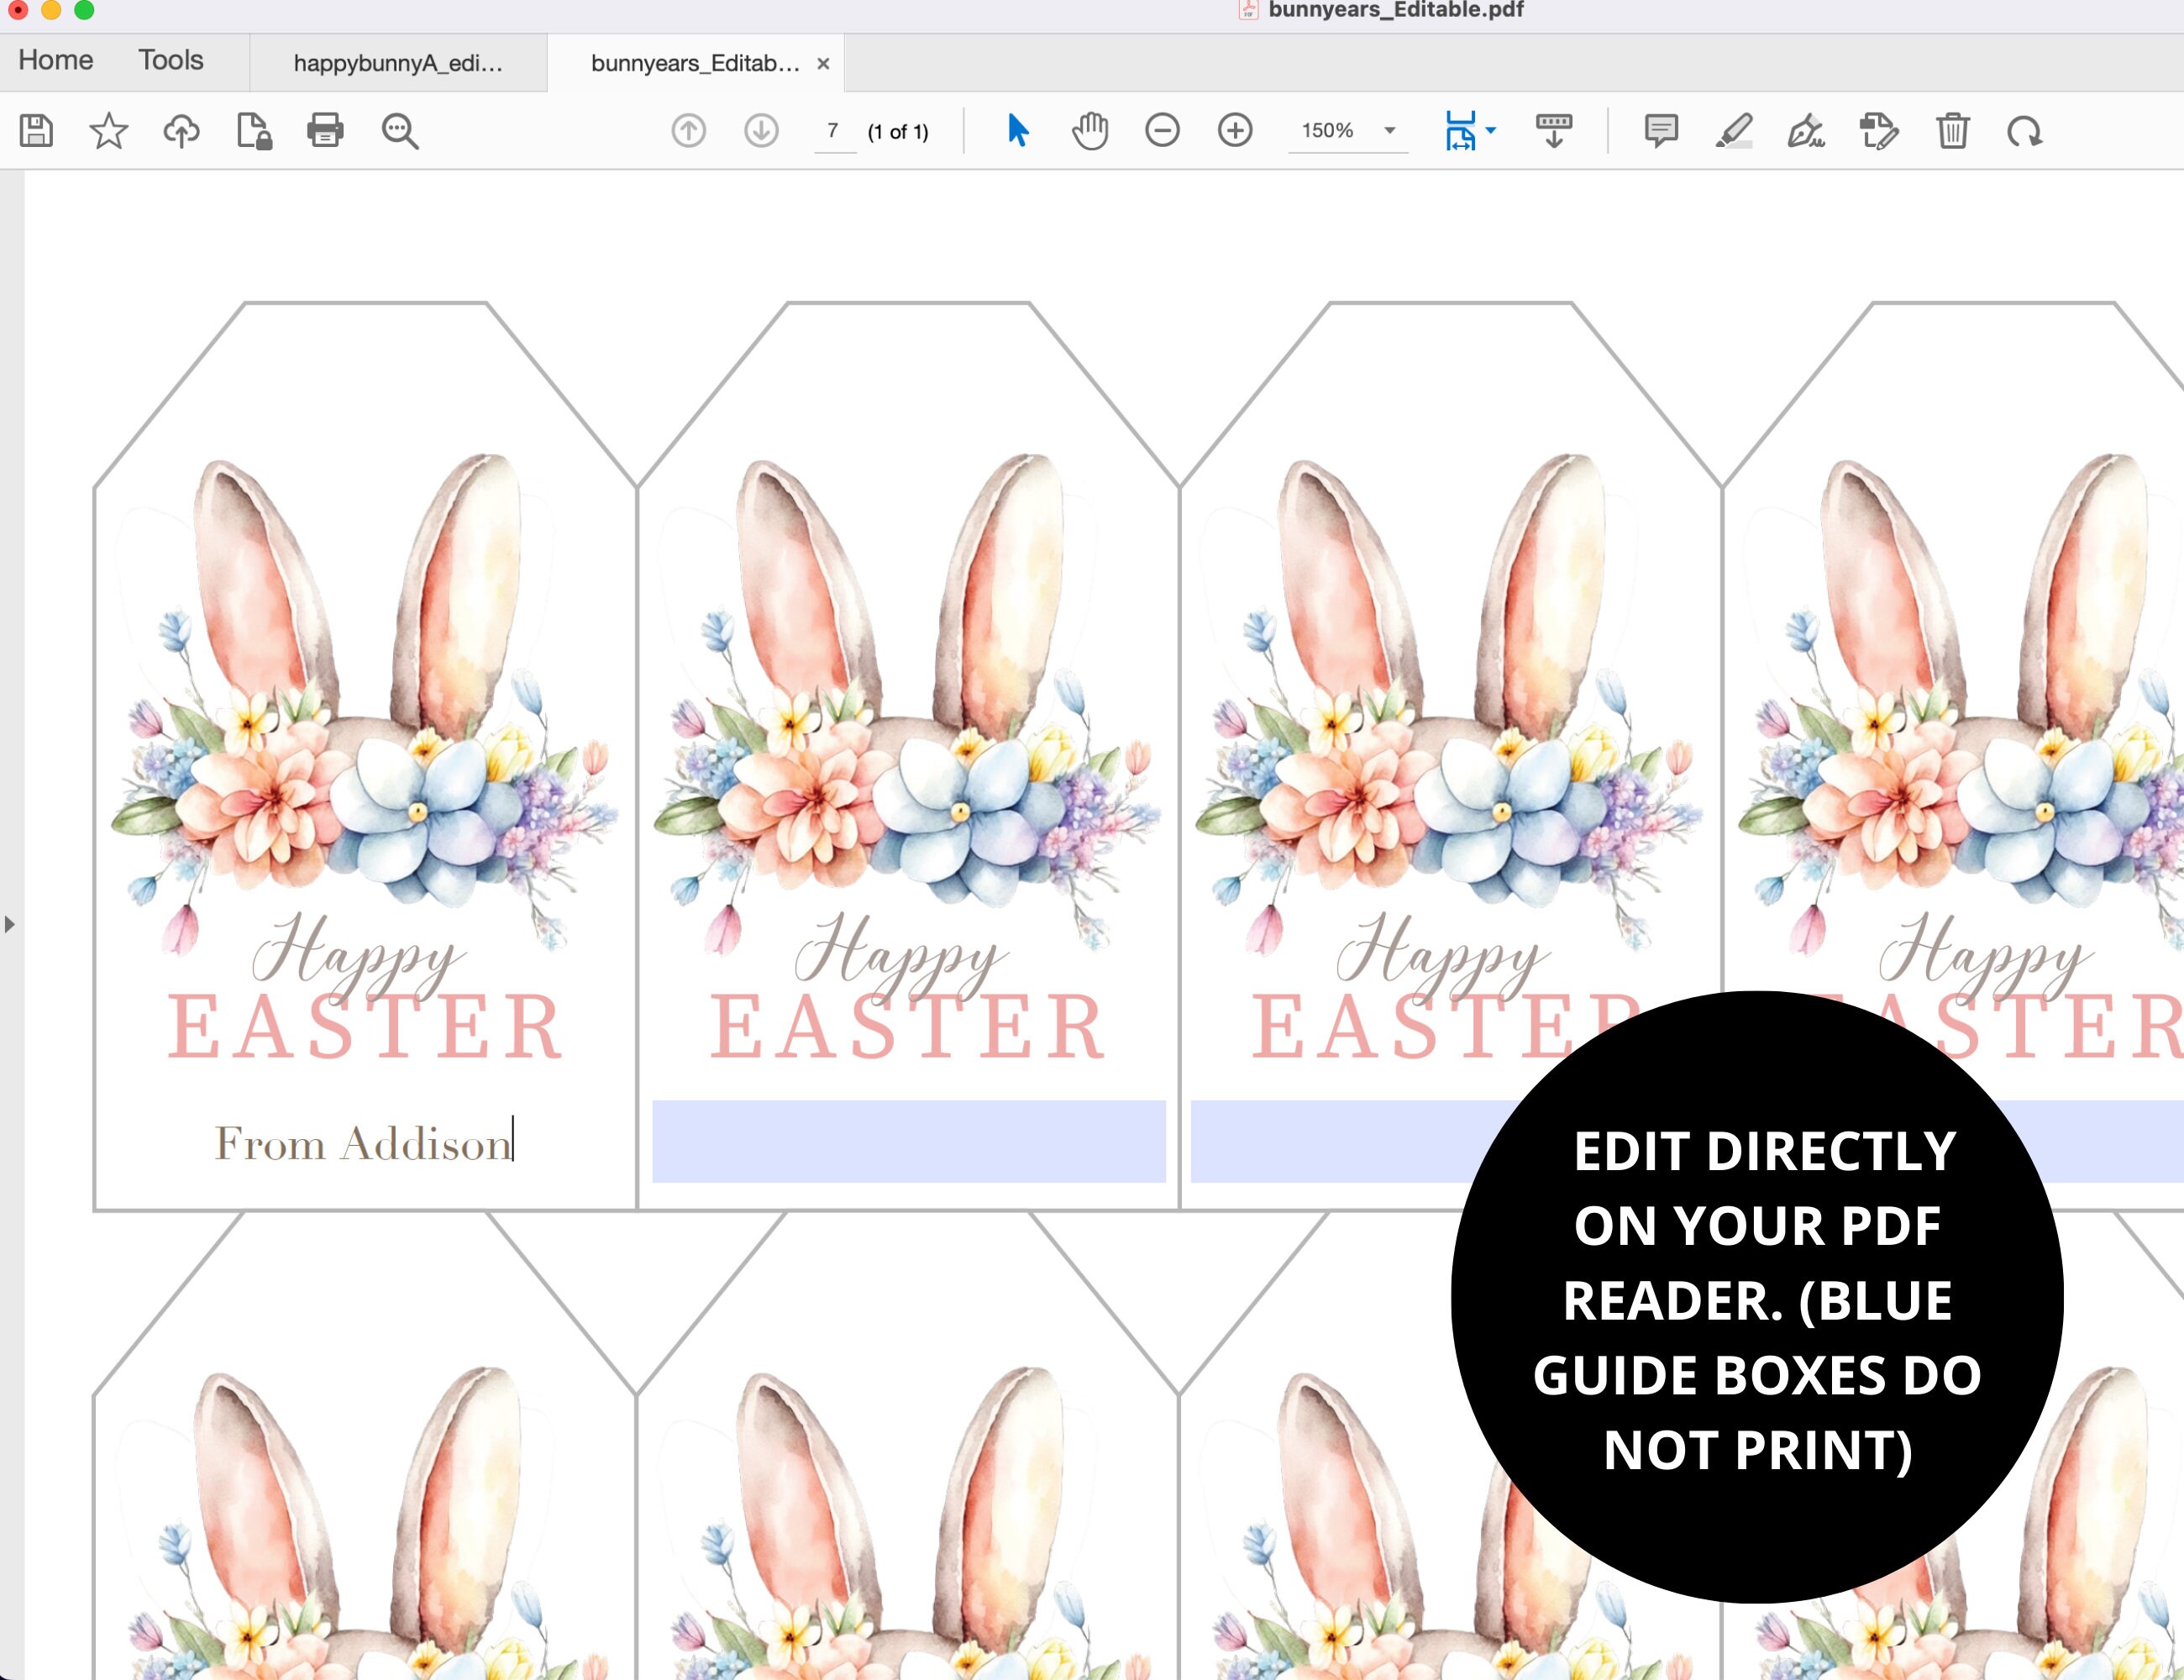
Task: Rotate the current page
Action: click(x=2026, y=130)
